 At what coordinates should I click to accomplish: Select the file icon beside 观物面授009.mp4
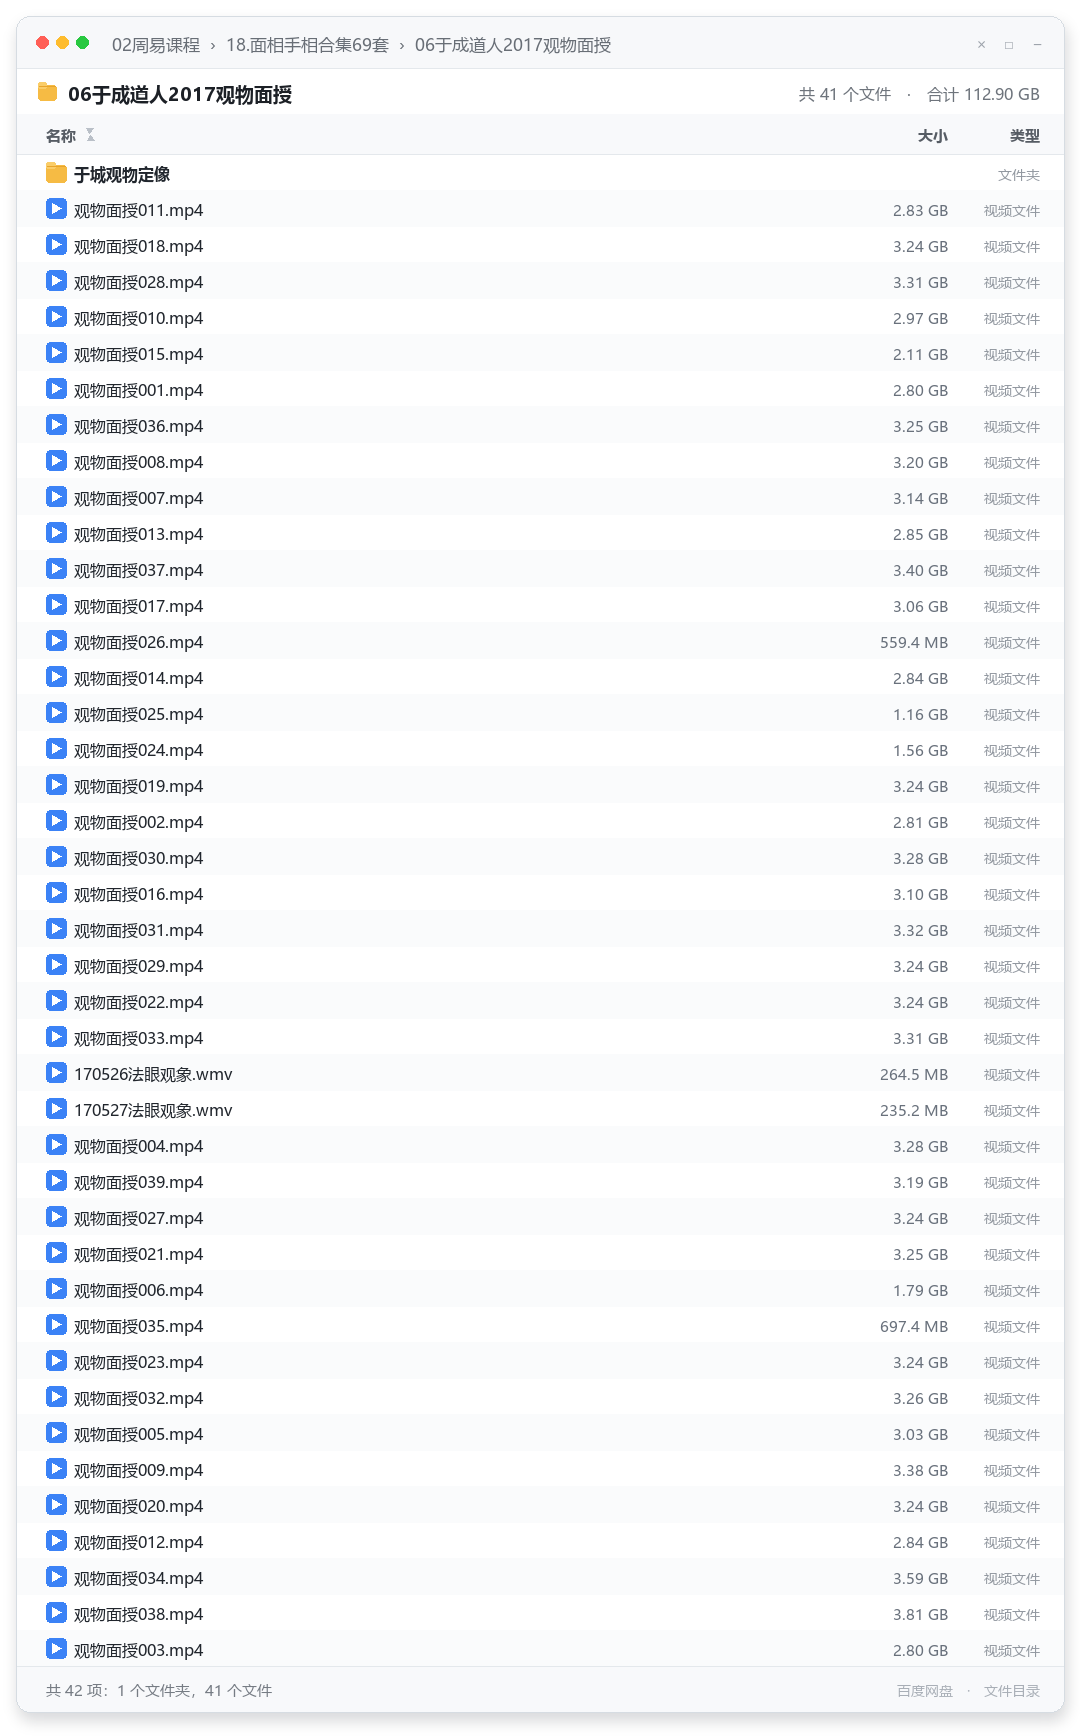pos(56,1470)
